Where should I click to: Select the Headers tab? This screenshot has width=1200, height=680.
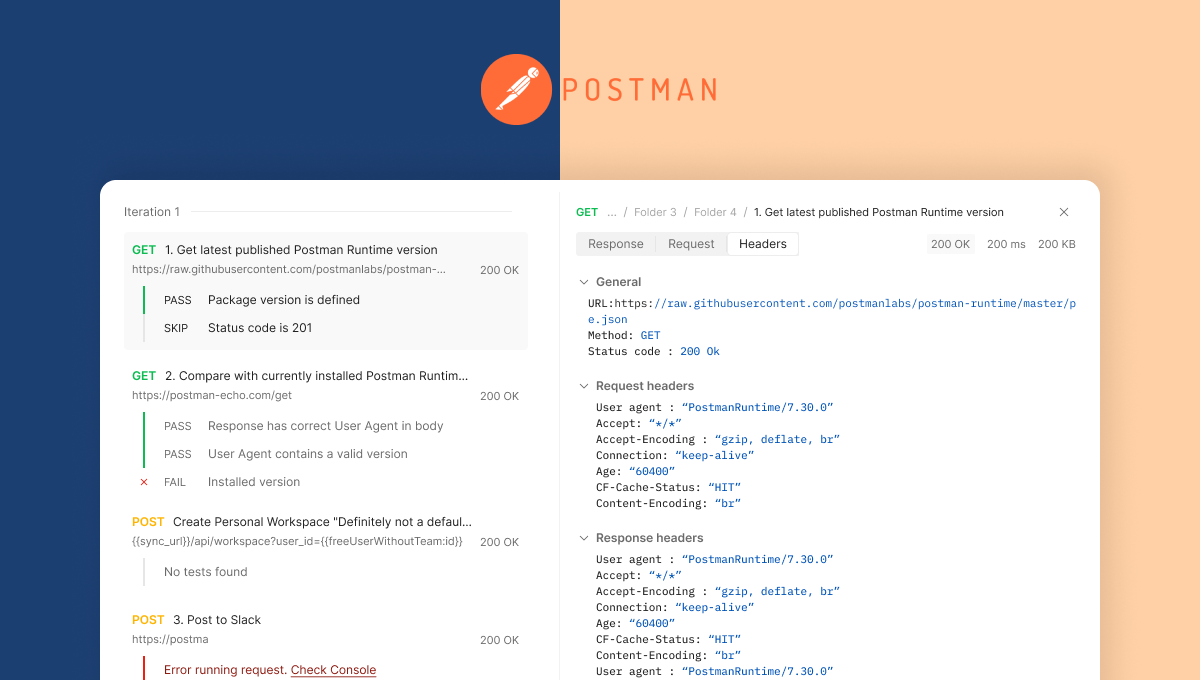[763, 244]
